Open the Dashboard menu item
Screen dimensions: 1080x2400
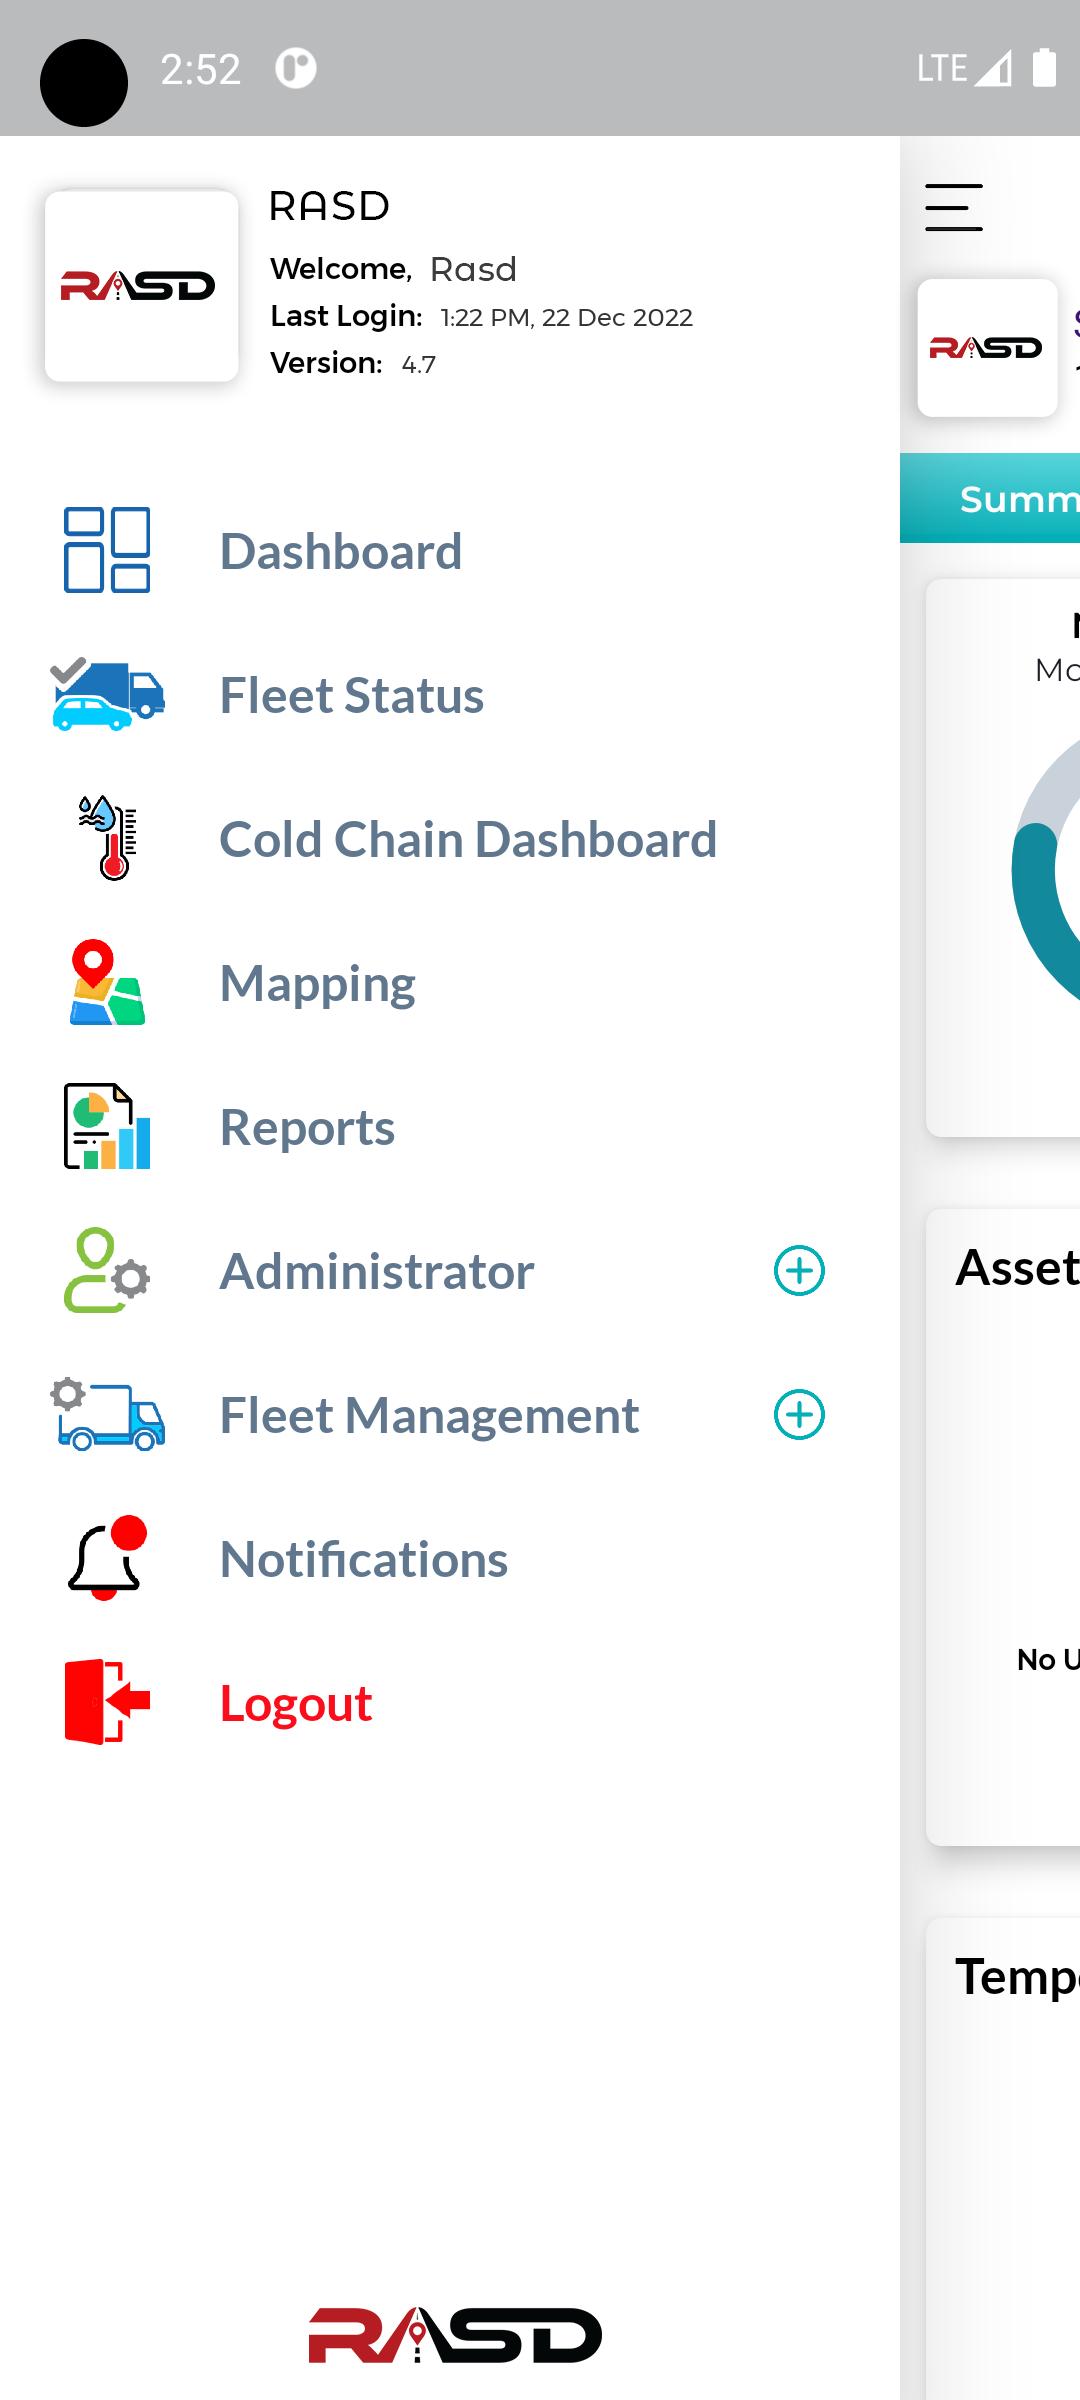(341, 551)
